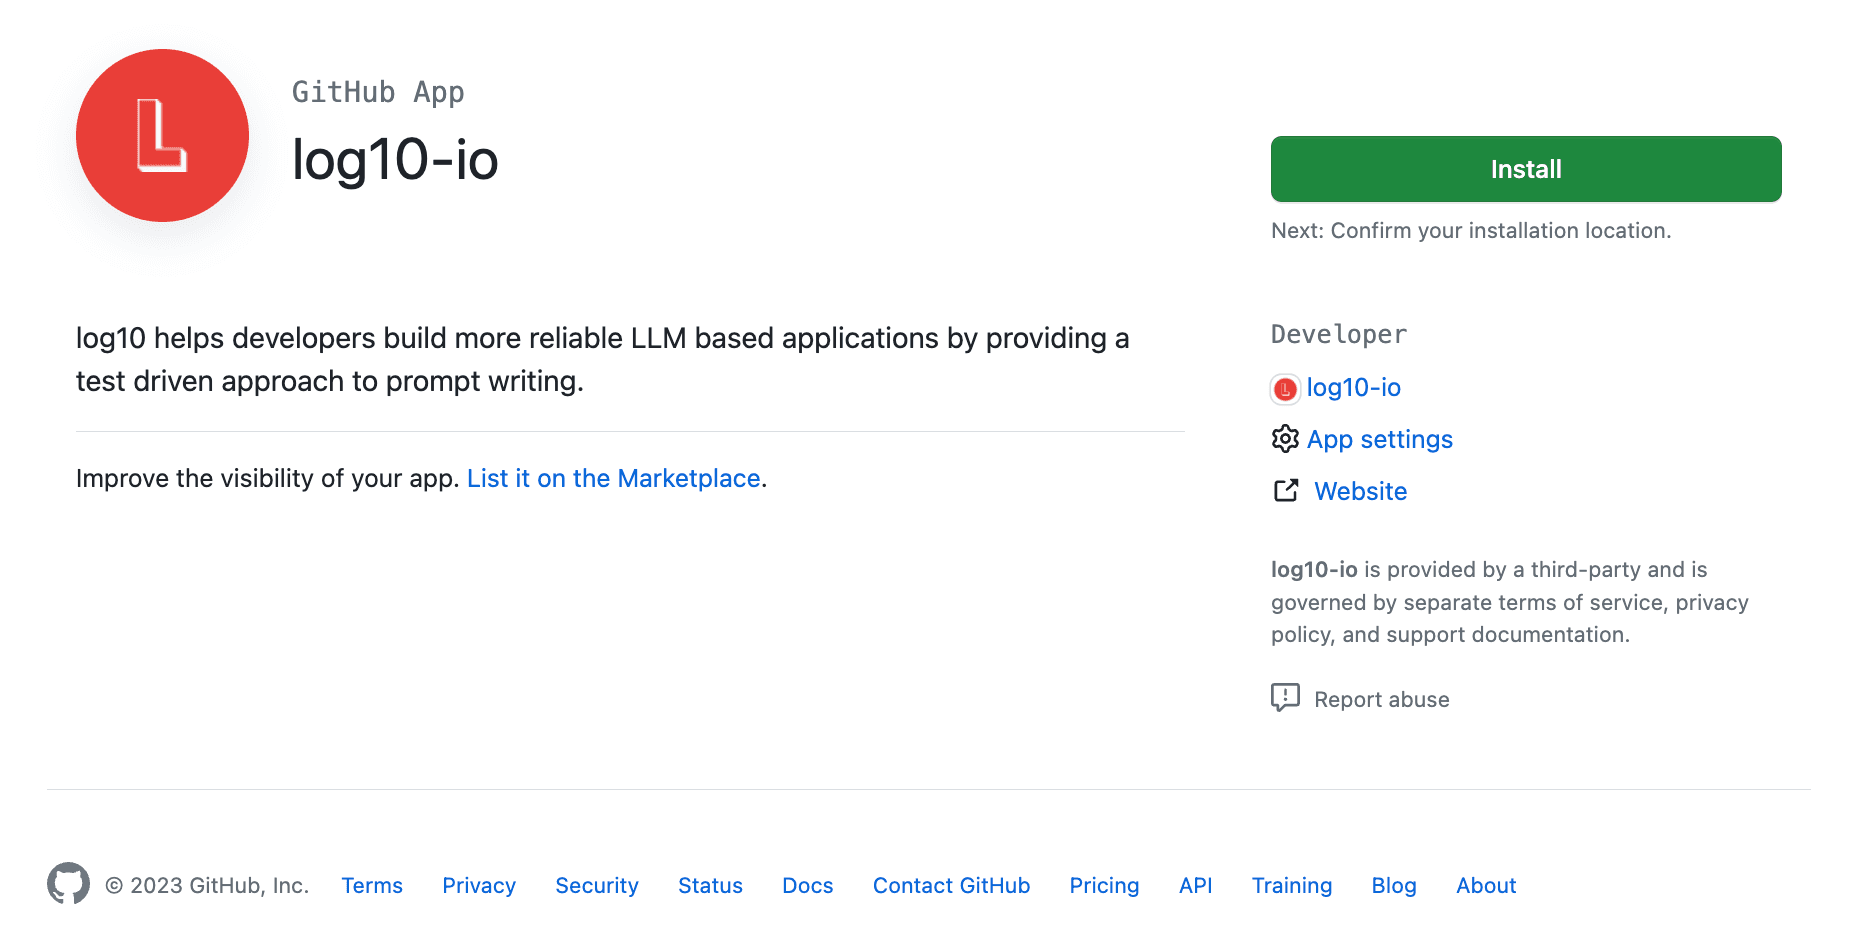Go to the Security footer link
This screenshot has width=1863, height=942.
(597, 886)
